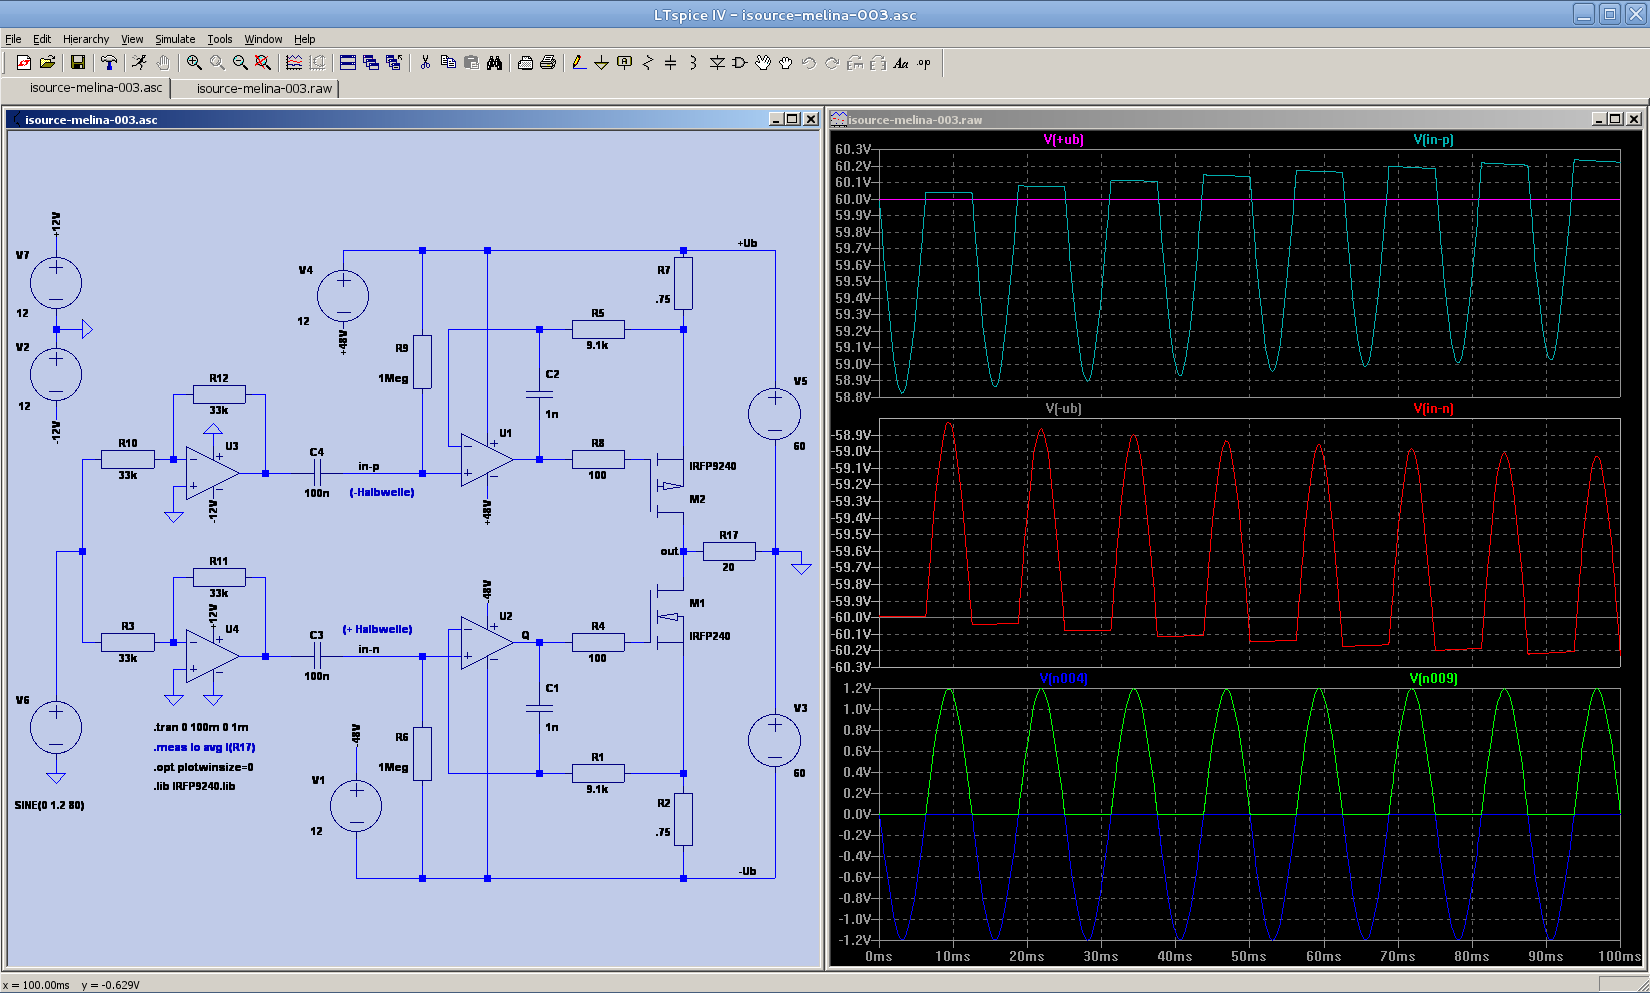This screenshot has height=993, width=1650.
Task: Click the .tran 0 100m 0 1m directive
Action: click(201, 727)
